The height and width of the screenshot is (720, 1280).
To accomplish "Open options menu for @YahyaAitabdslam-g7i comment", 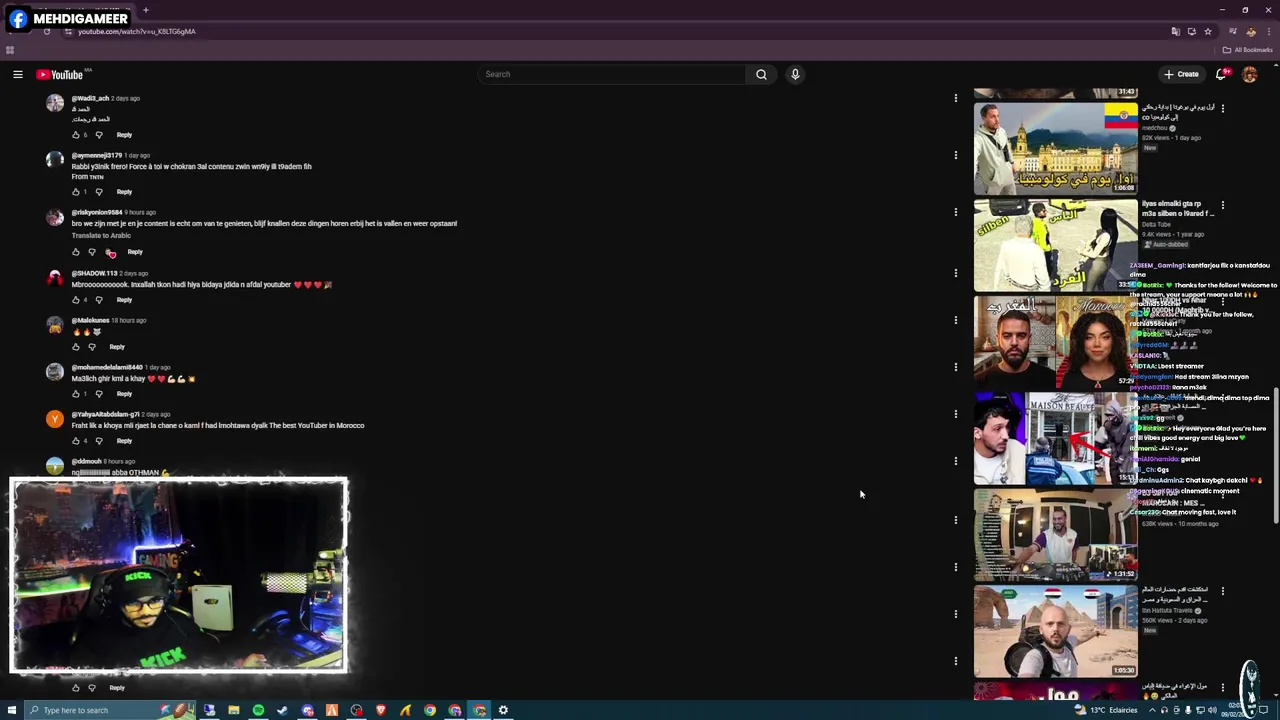I will pyautogui.click(x=955, y=414).
